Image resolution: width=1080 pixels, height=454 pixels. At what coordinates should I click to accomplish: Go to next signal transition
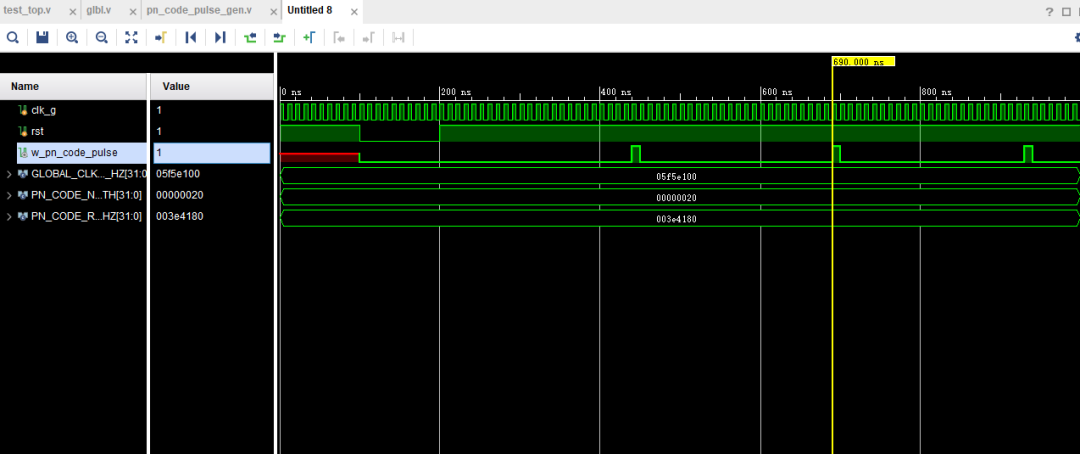click(x=279, y=37)
